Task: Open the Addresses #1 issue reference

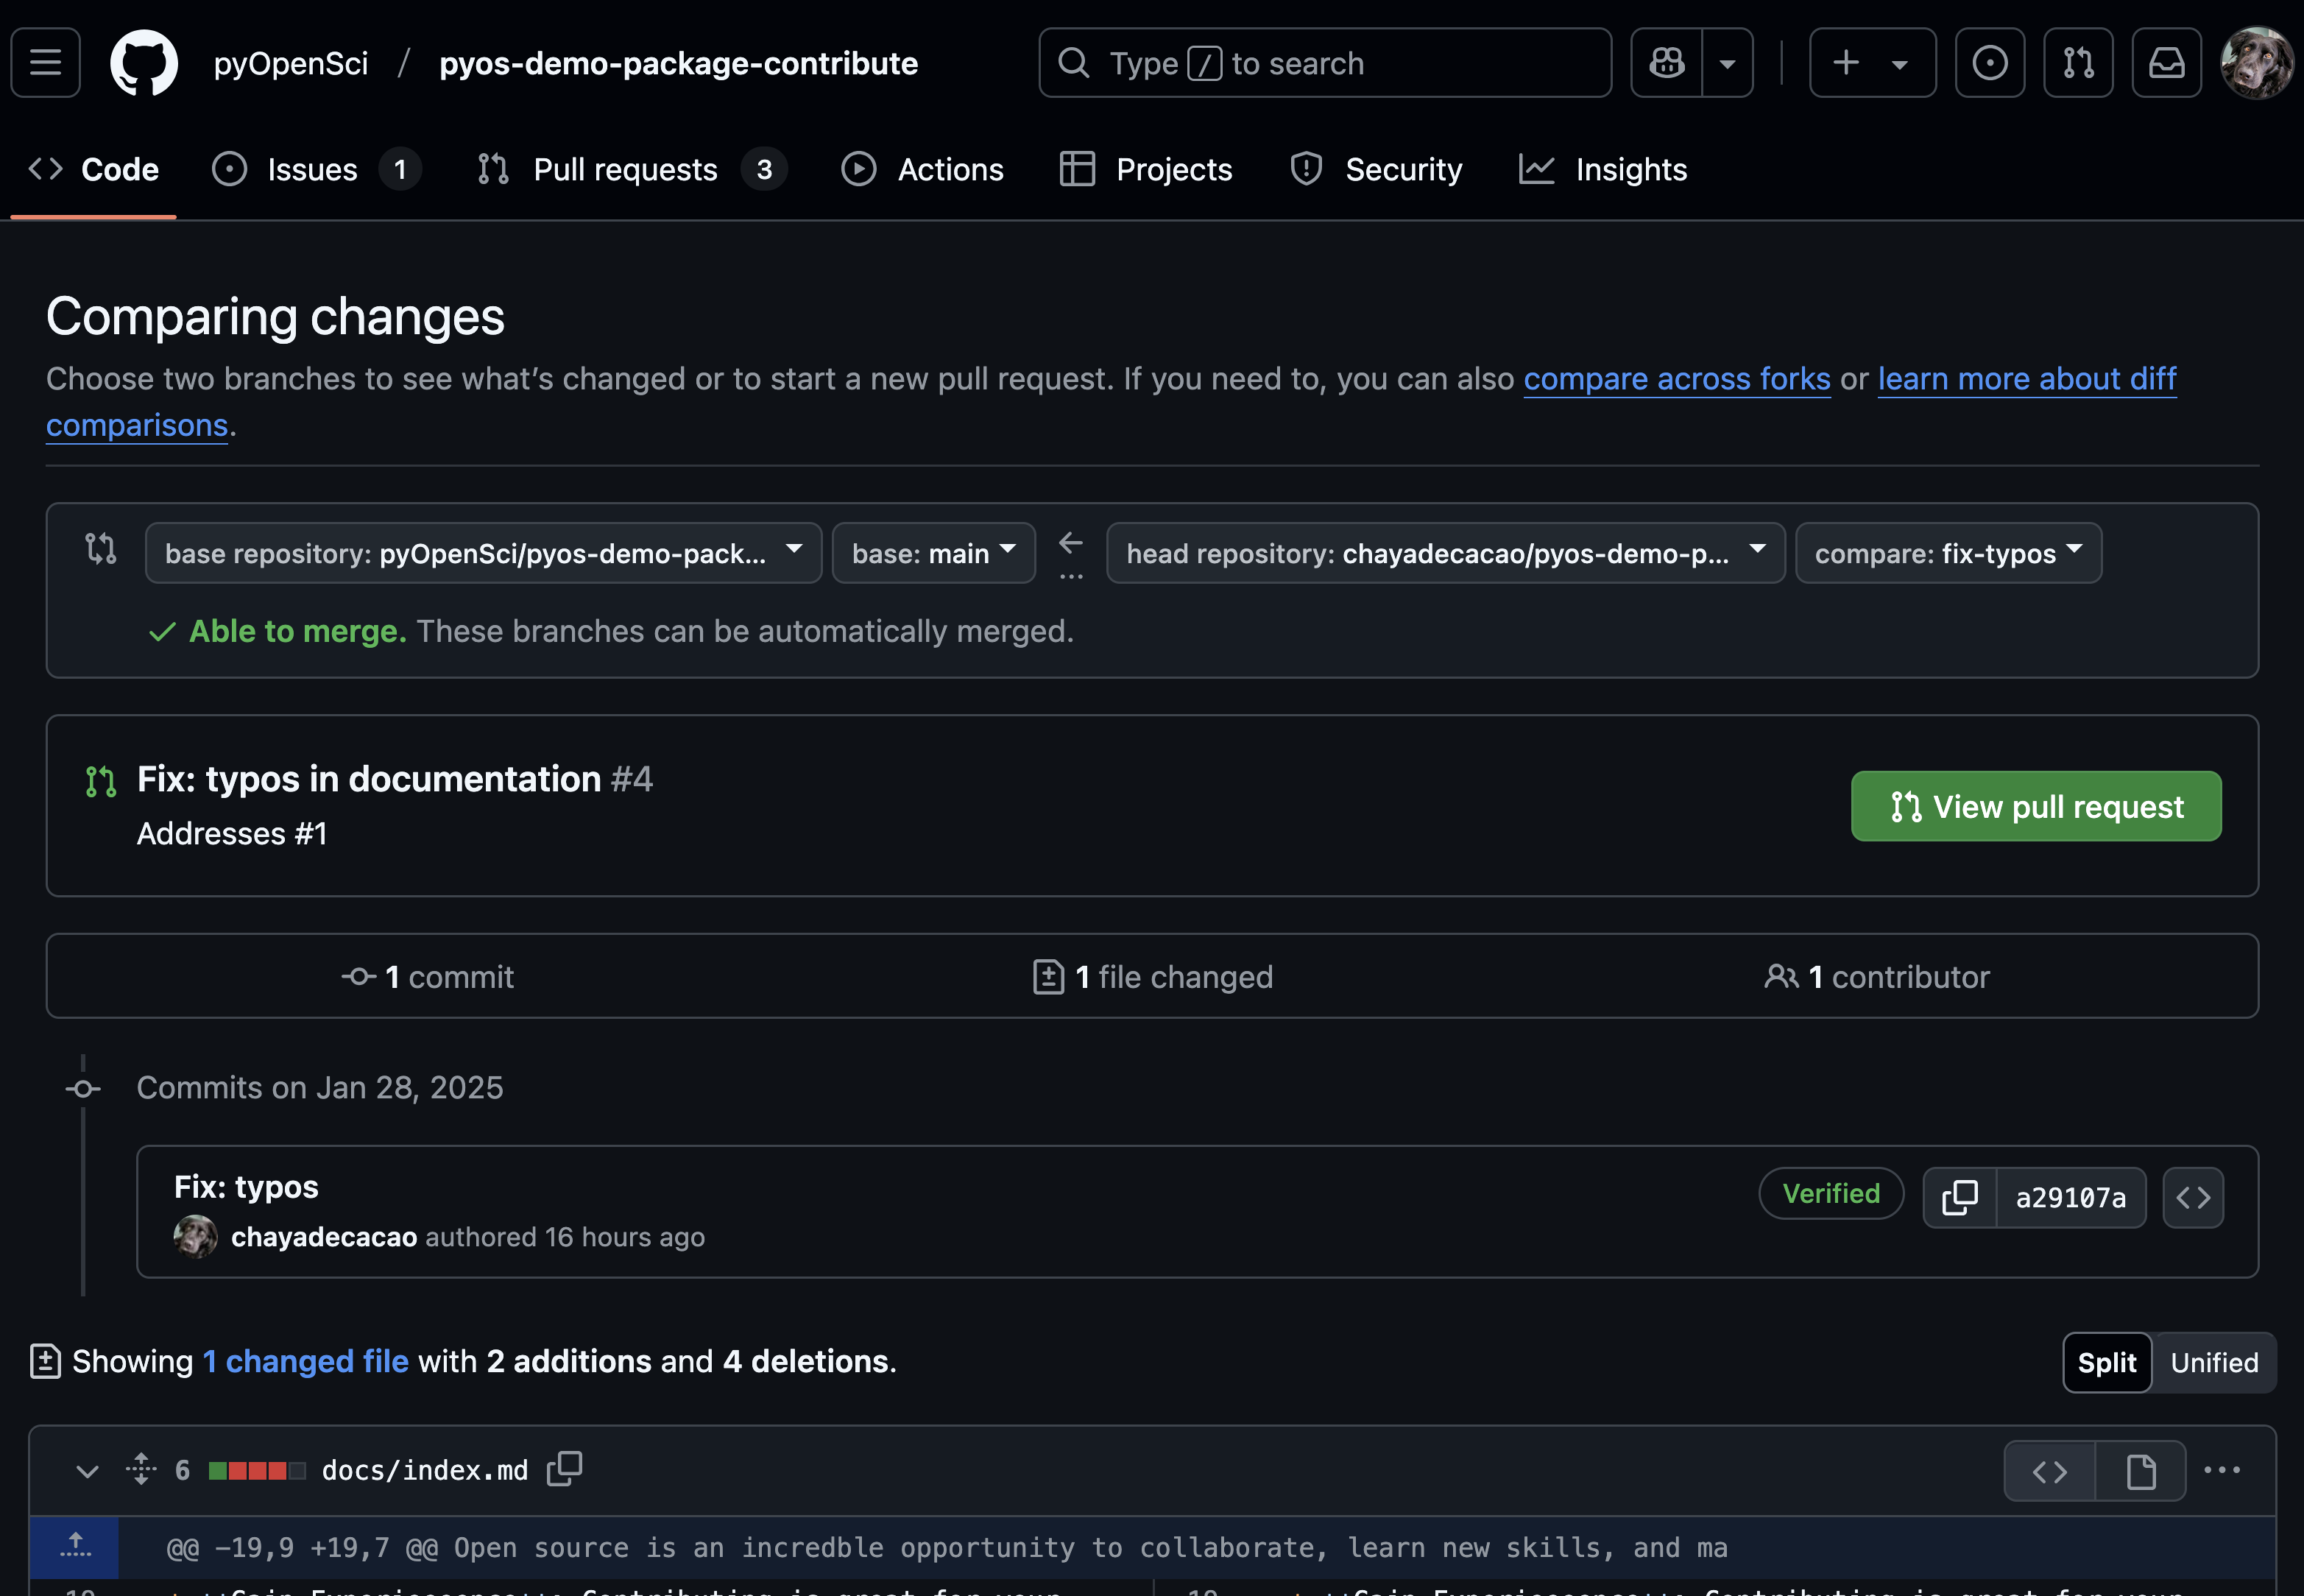Action: coord(232,834)
